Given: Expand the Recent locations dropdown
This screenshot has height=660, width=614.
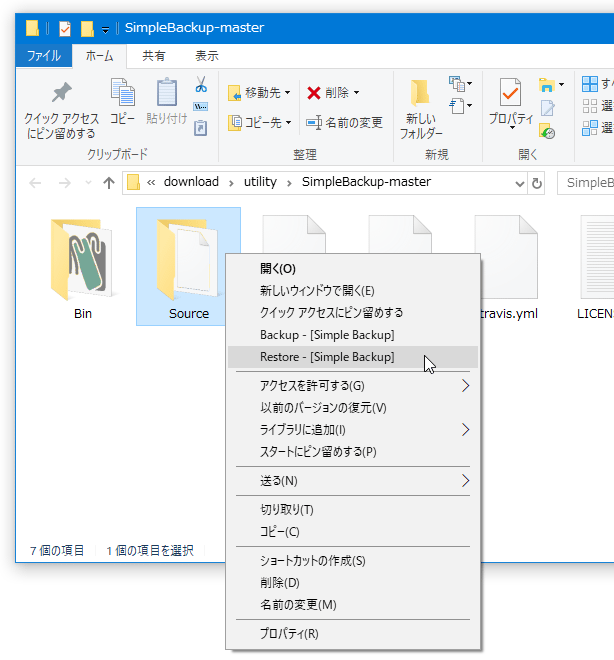Looking at the screenshot, I should click(x=88, y=183).
